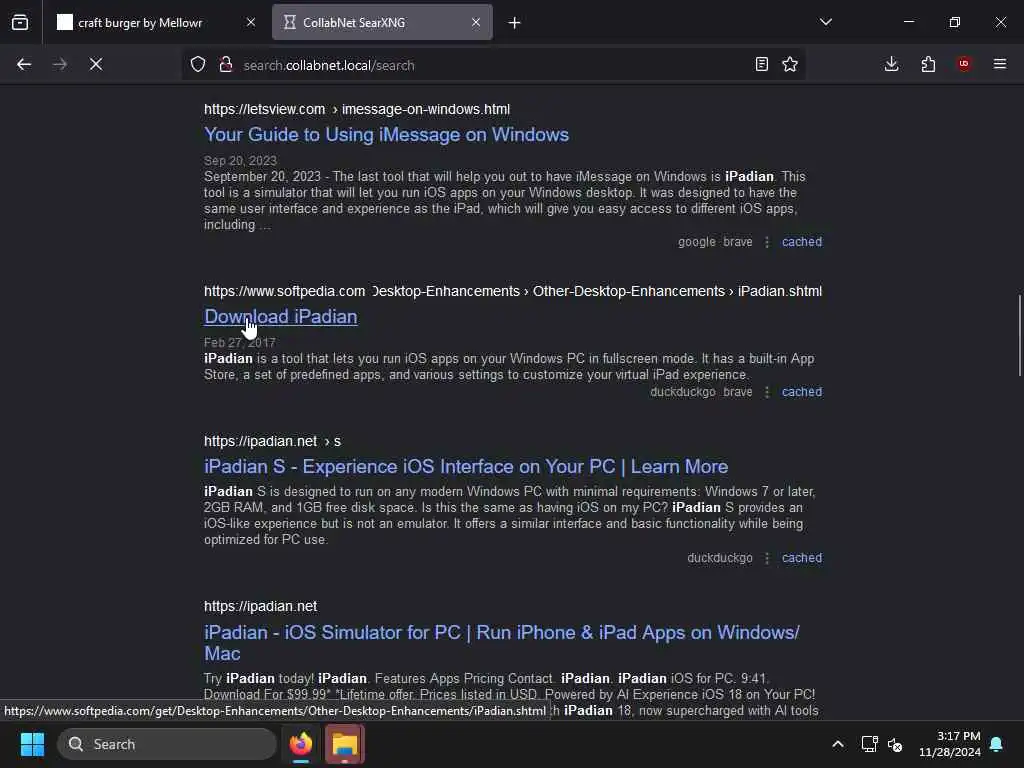Open the extensions puzzle icon
This screenshot has height=768, width=1024.
(928, 64)
